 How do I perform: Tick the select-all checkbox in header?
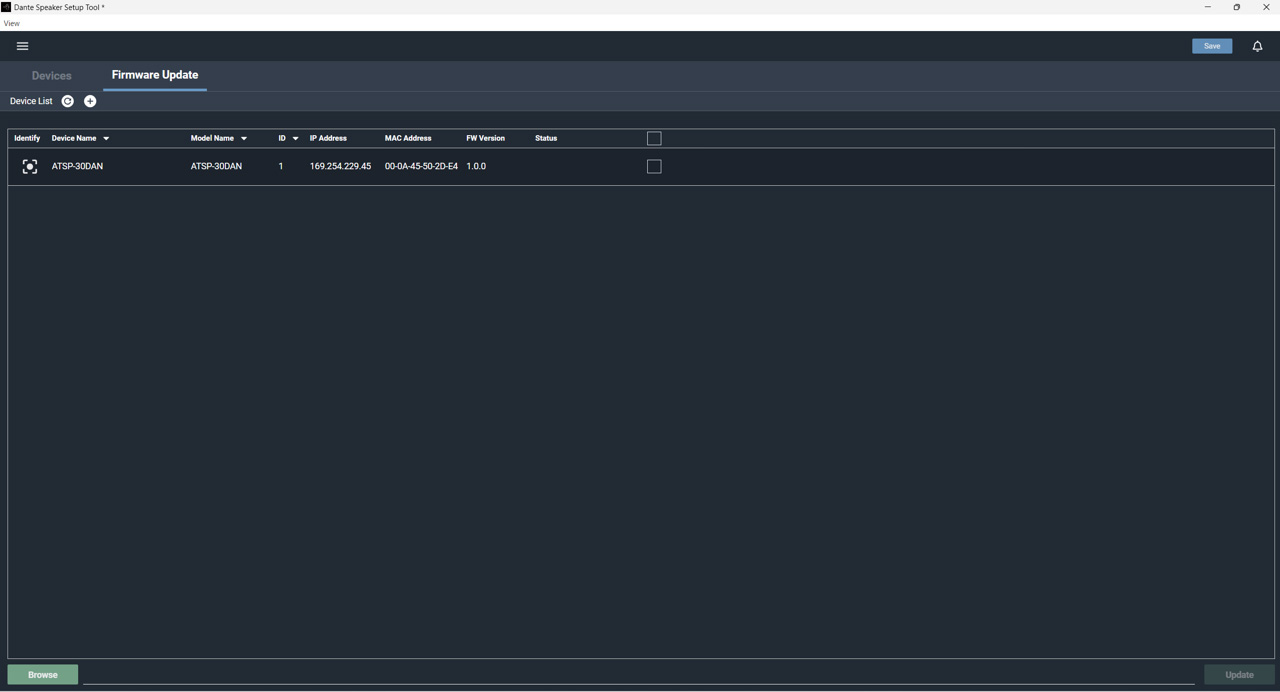[654, 139]
